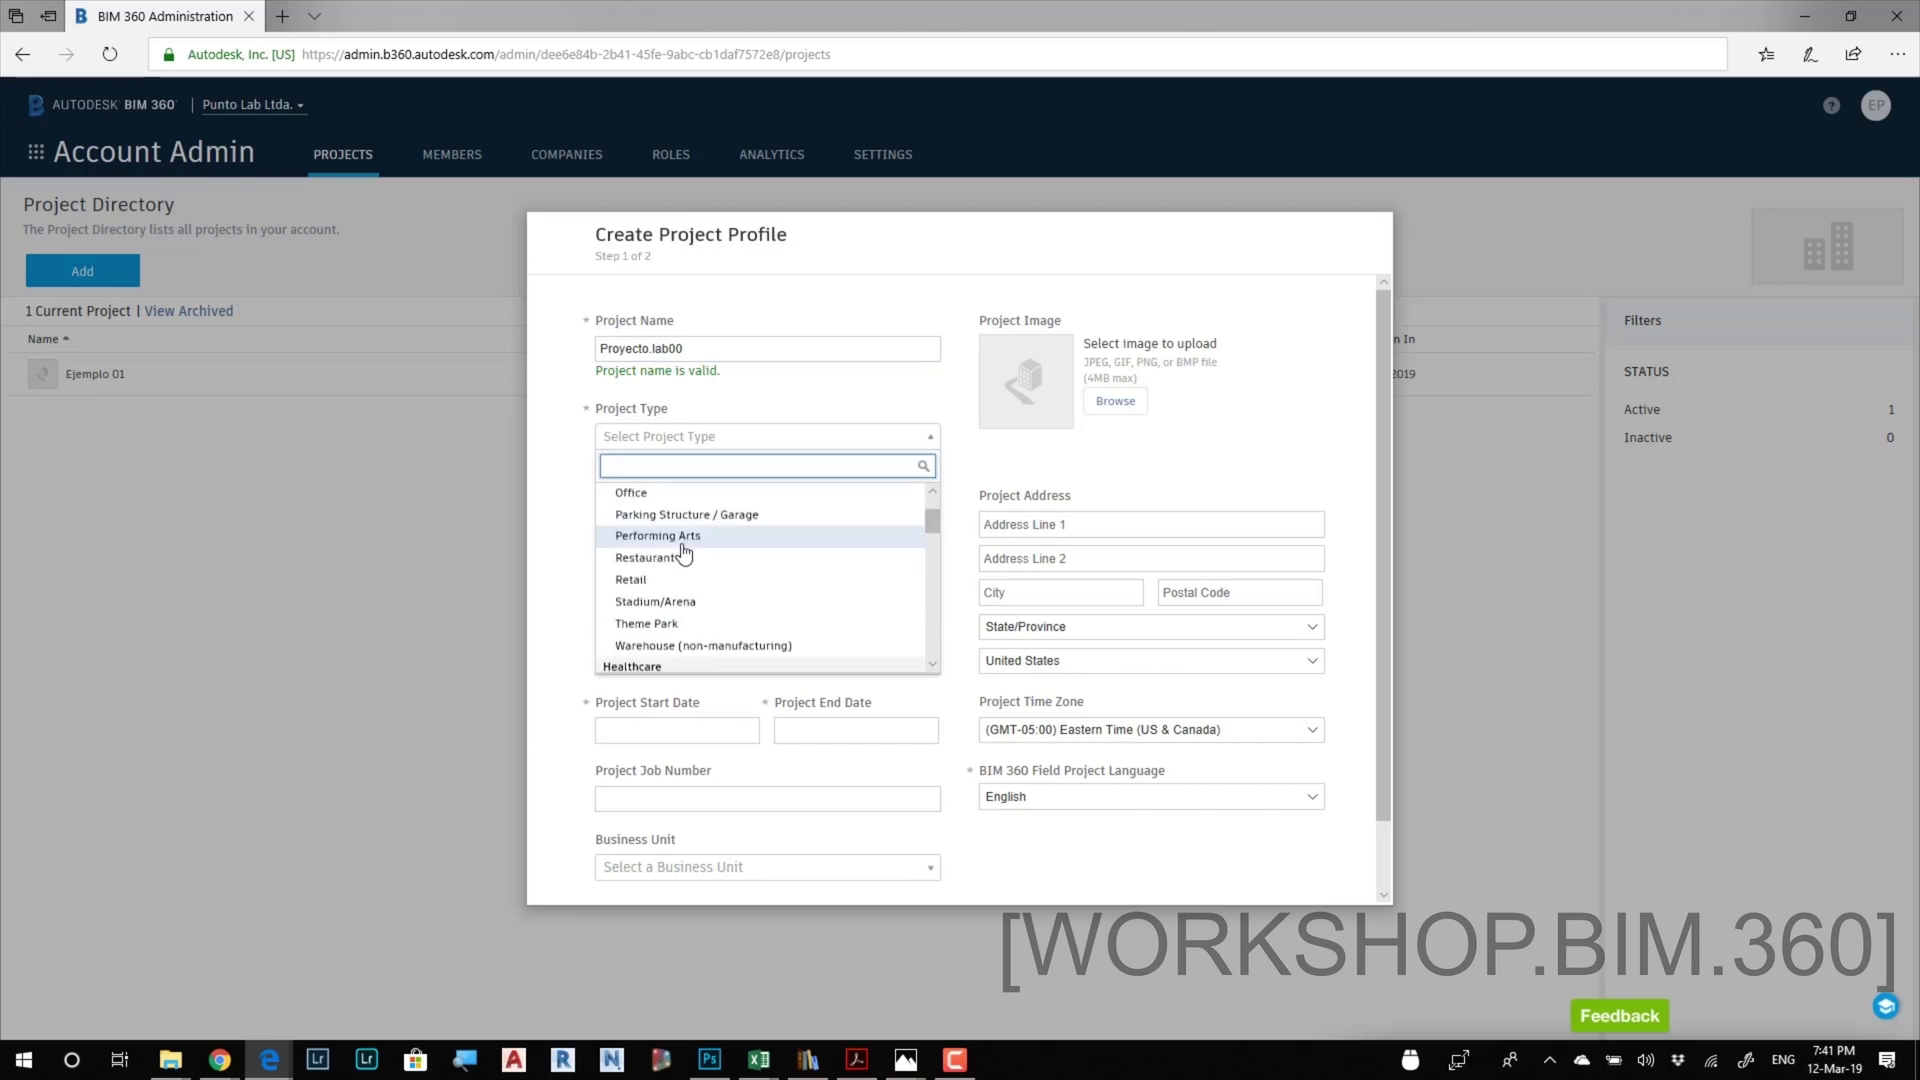Open the Project Time Zone dropdown
The image size is (1920, 1080).
(x=1151, y=730)
